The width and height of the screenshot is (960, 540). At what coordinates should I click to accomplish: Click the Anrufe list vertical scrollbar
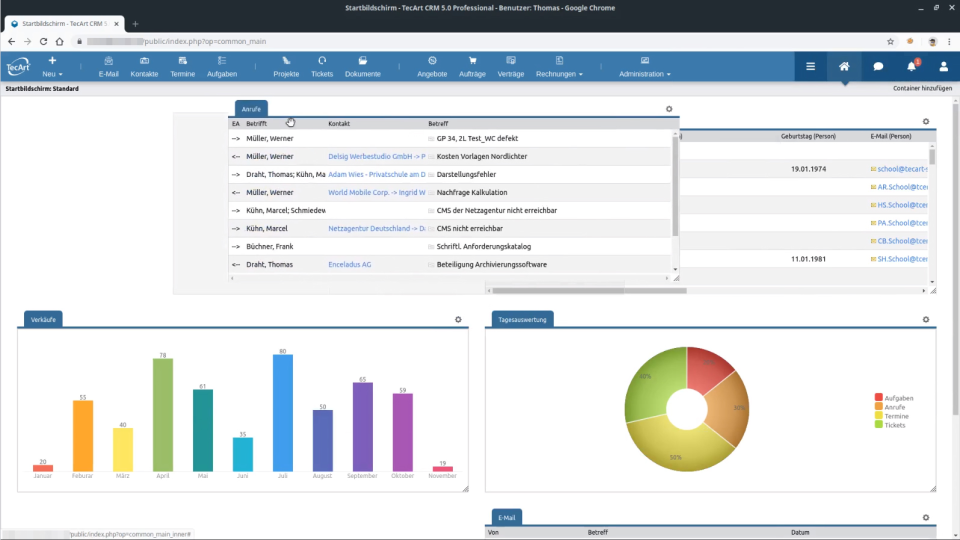(675, 187)
